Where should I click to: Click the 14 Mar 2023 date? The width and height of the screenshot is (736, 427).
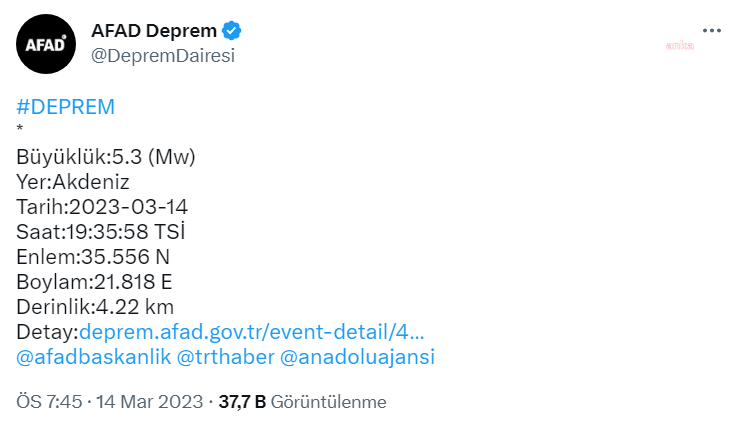(150, 402)
